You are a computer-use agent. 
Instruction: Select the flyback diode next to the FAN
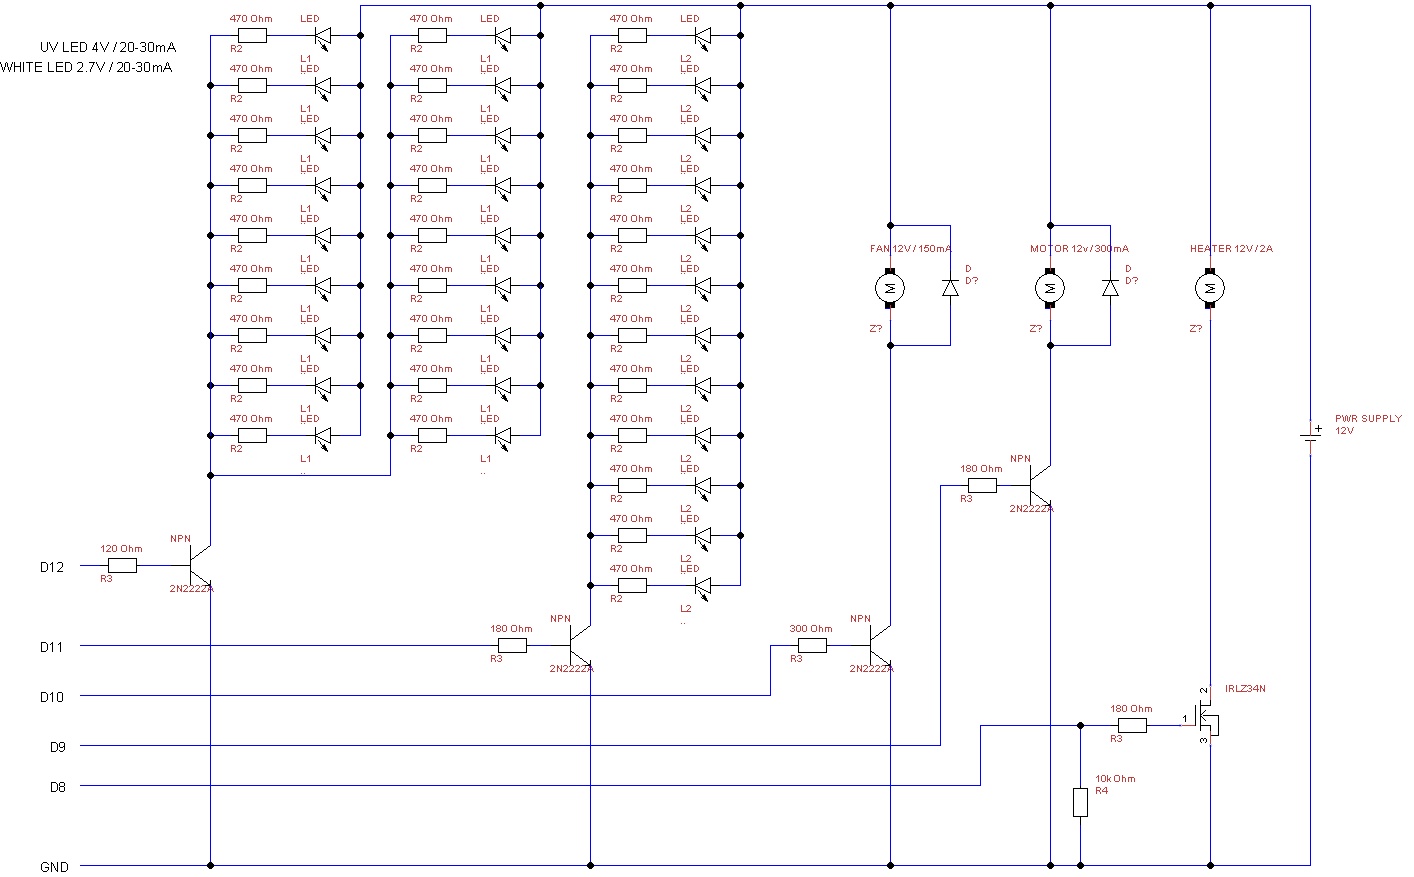tap(948, 288)
